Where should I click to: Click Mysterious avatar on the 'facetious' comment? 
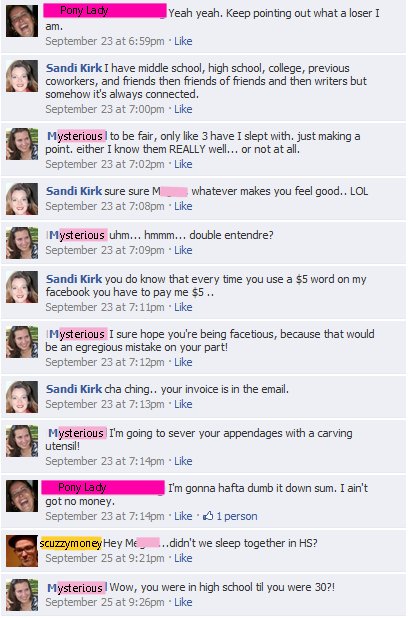tap(22, 342)
